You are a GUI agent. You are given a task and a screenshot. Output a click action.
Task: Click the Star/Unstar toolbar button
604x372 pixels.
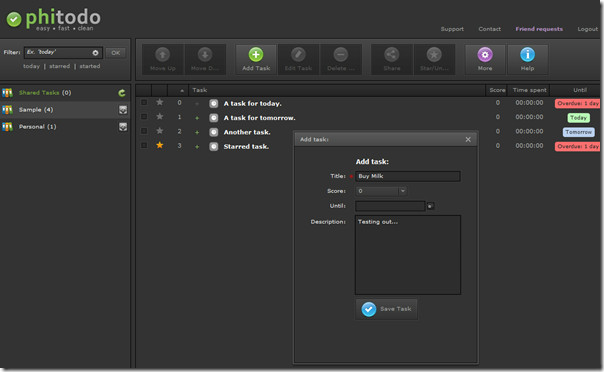click(434, 59)
